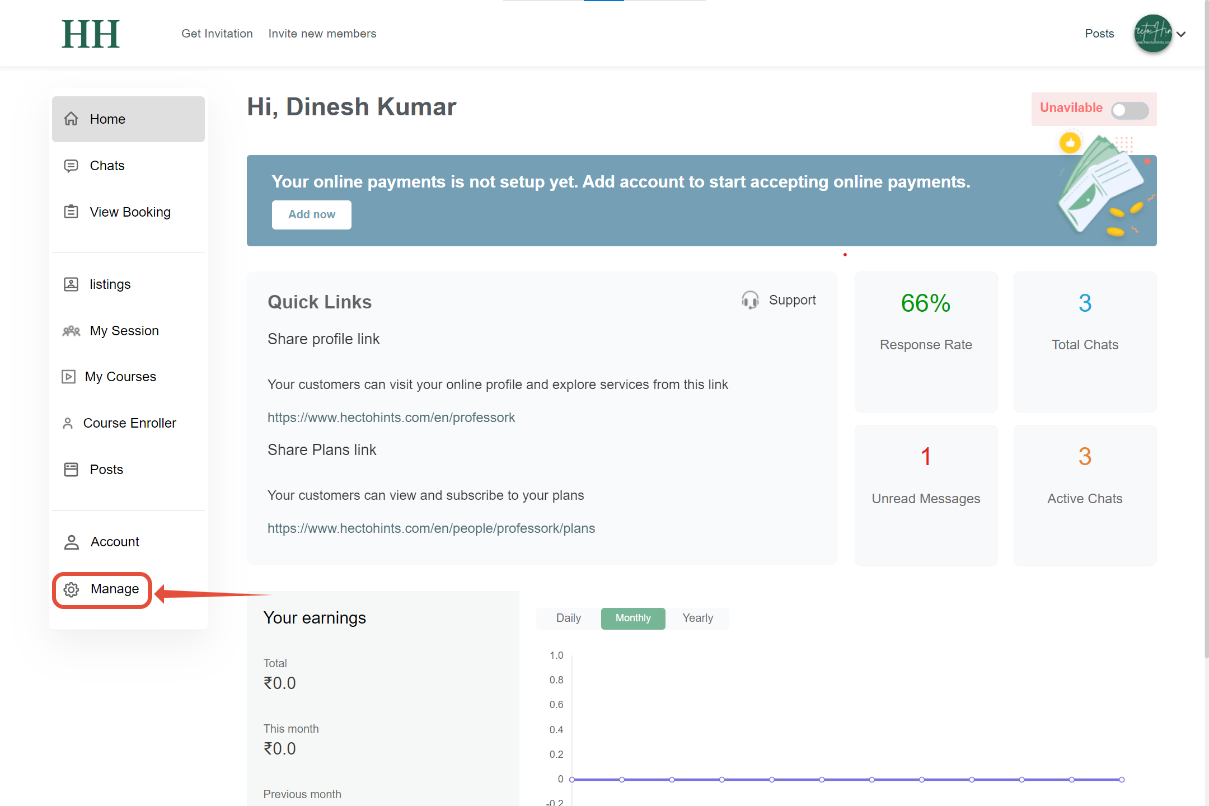Click the Posts sidebar icon
The width and height of the screenshot is (1209, 806).
[x=71, y=469]
